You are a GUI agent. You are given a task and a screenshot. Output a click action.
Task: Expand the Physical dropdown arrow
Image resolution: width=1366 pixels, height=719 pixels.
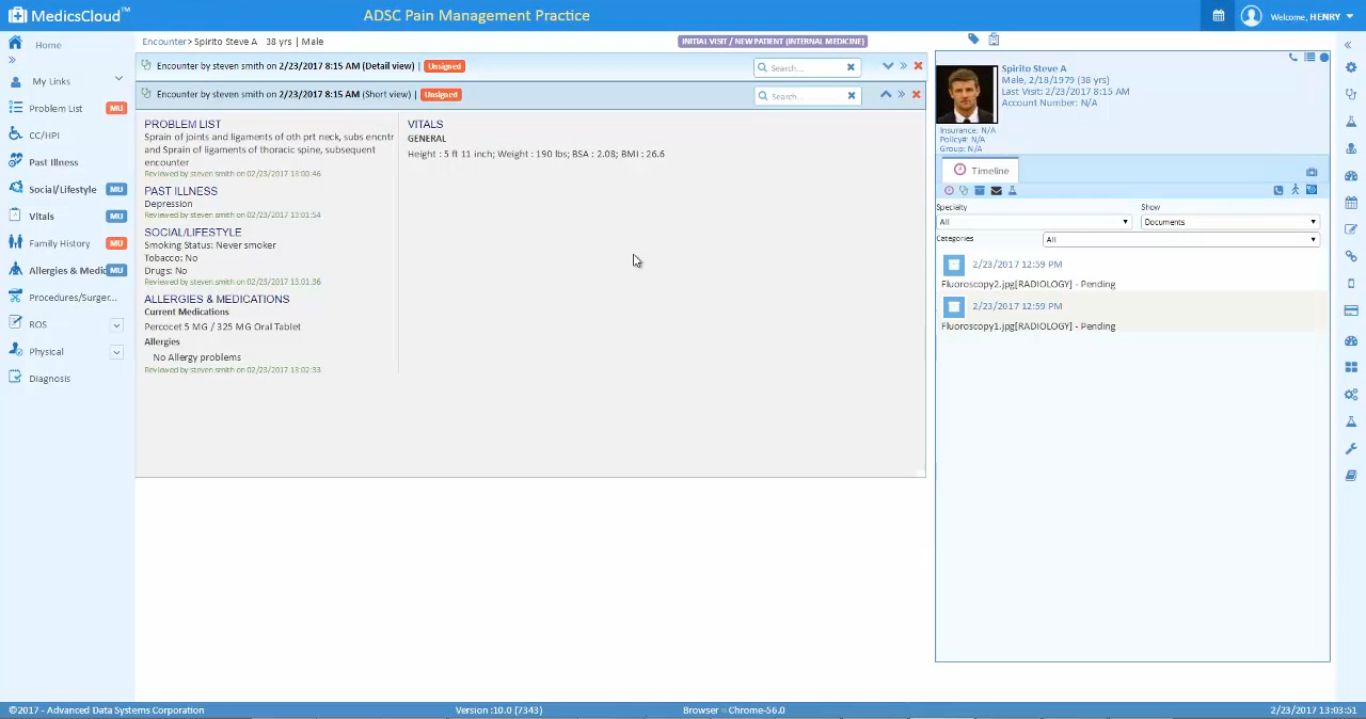(117, 352)
